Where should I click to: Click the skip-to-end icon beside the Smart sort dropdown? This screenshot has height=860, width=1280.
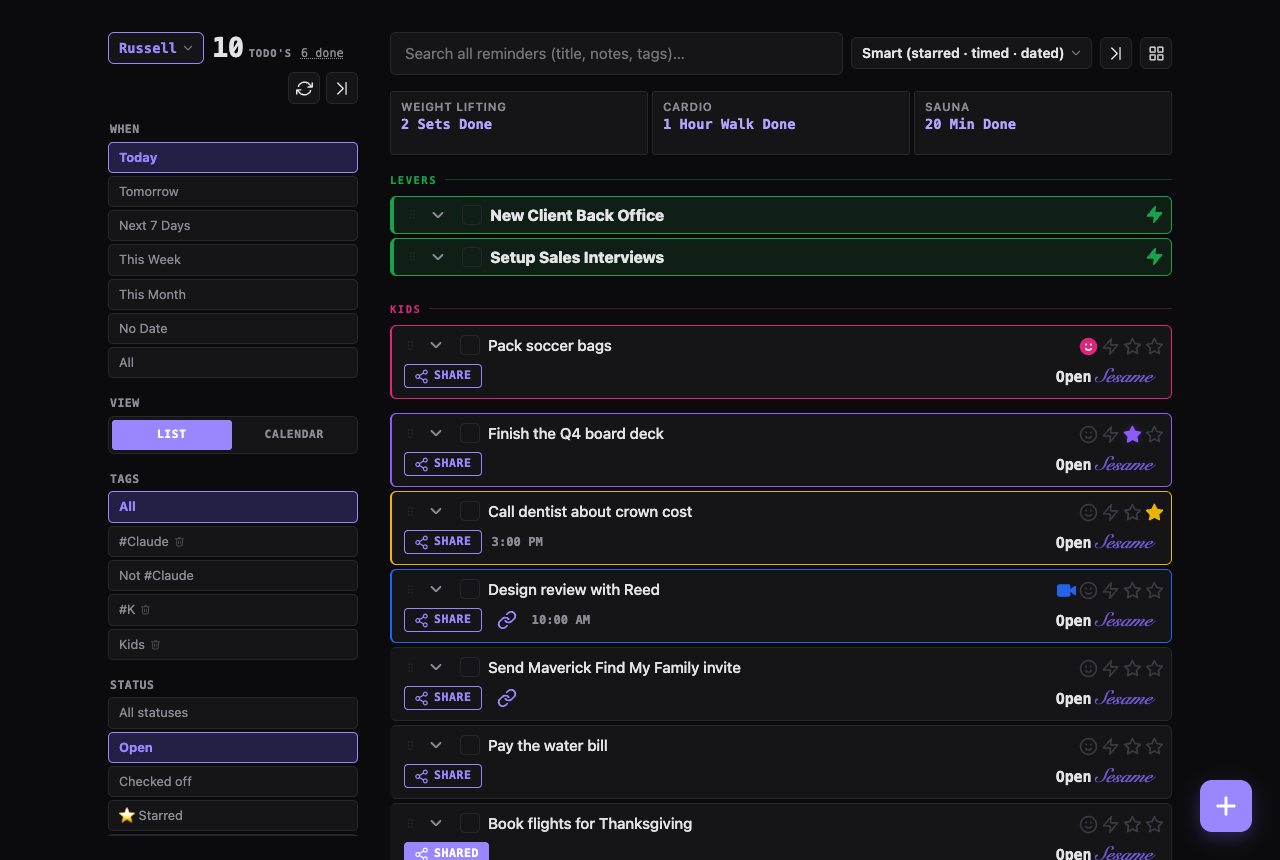tap(1116, 53)
